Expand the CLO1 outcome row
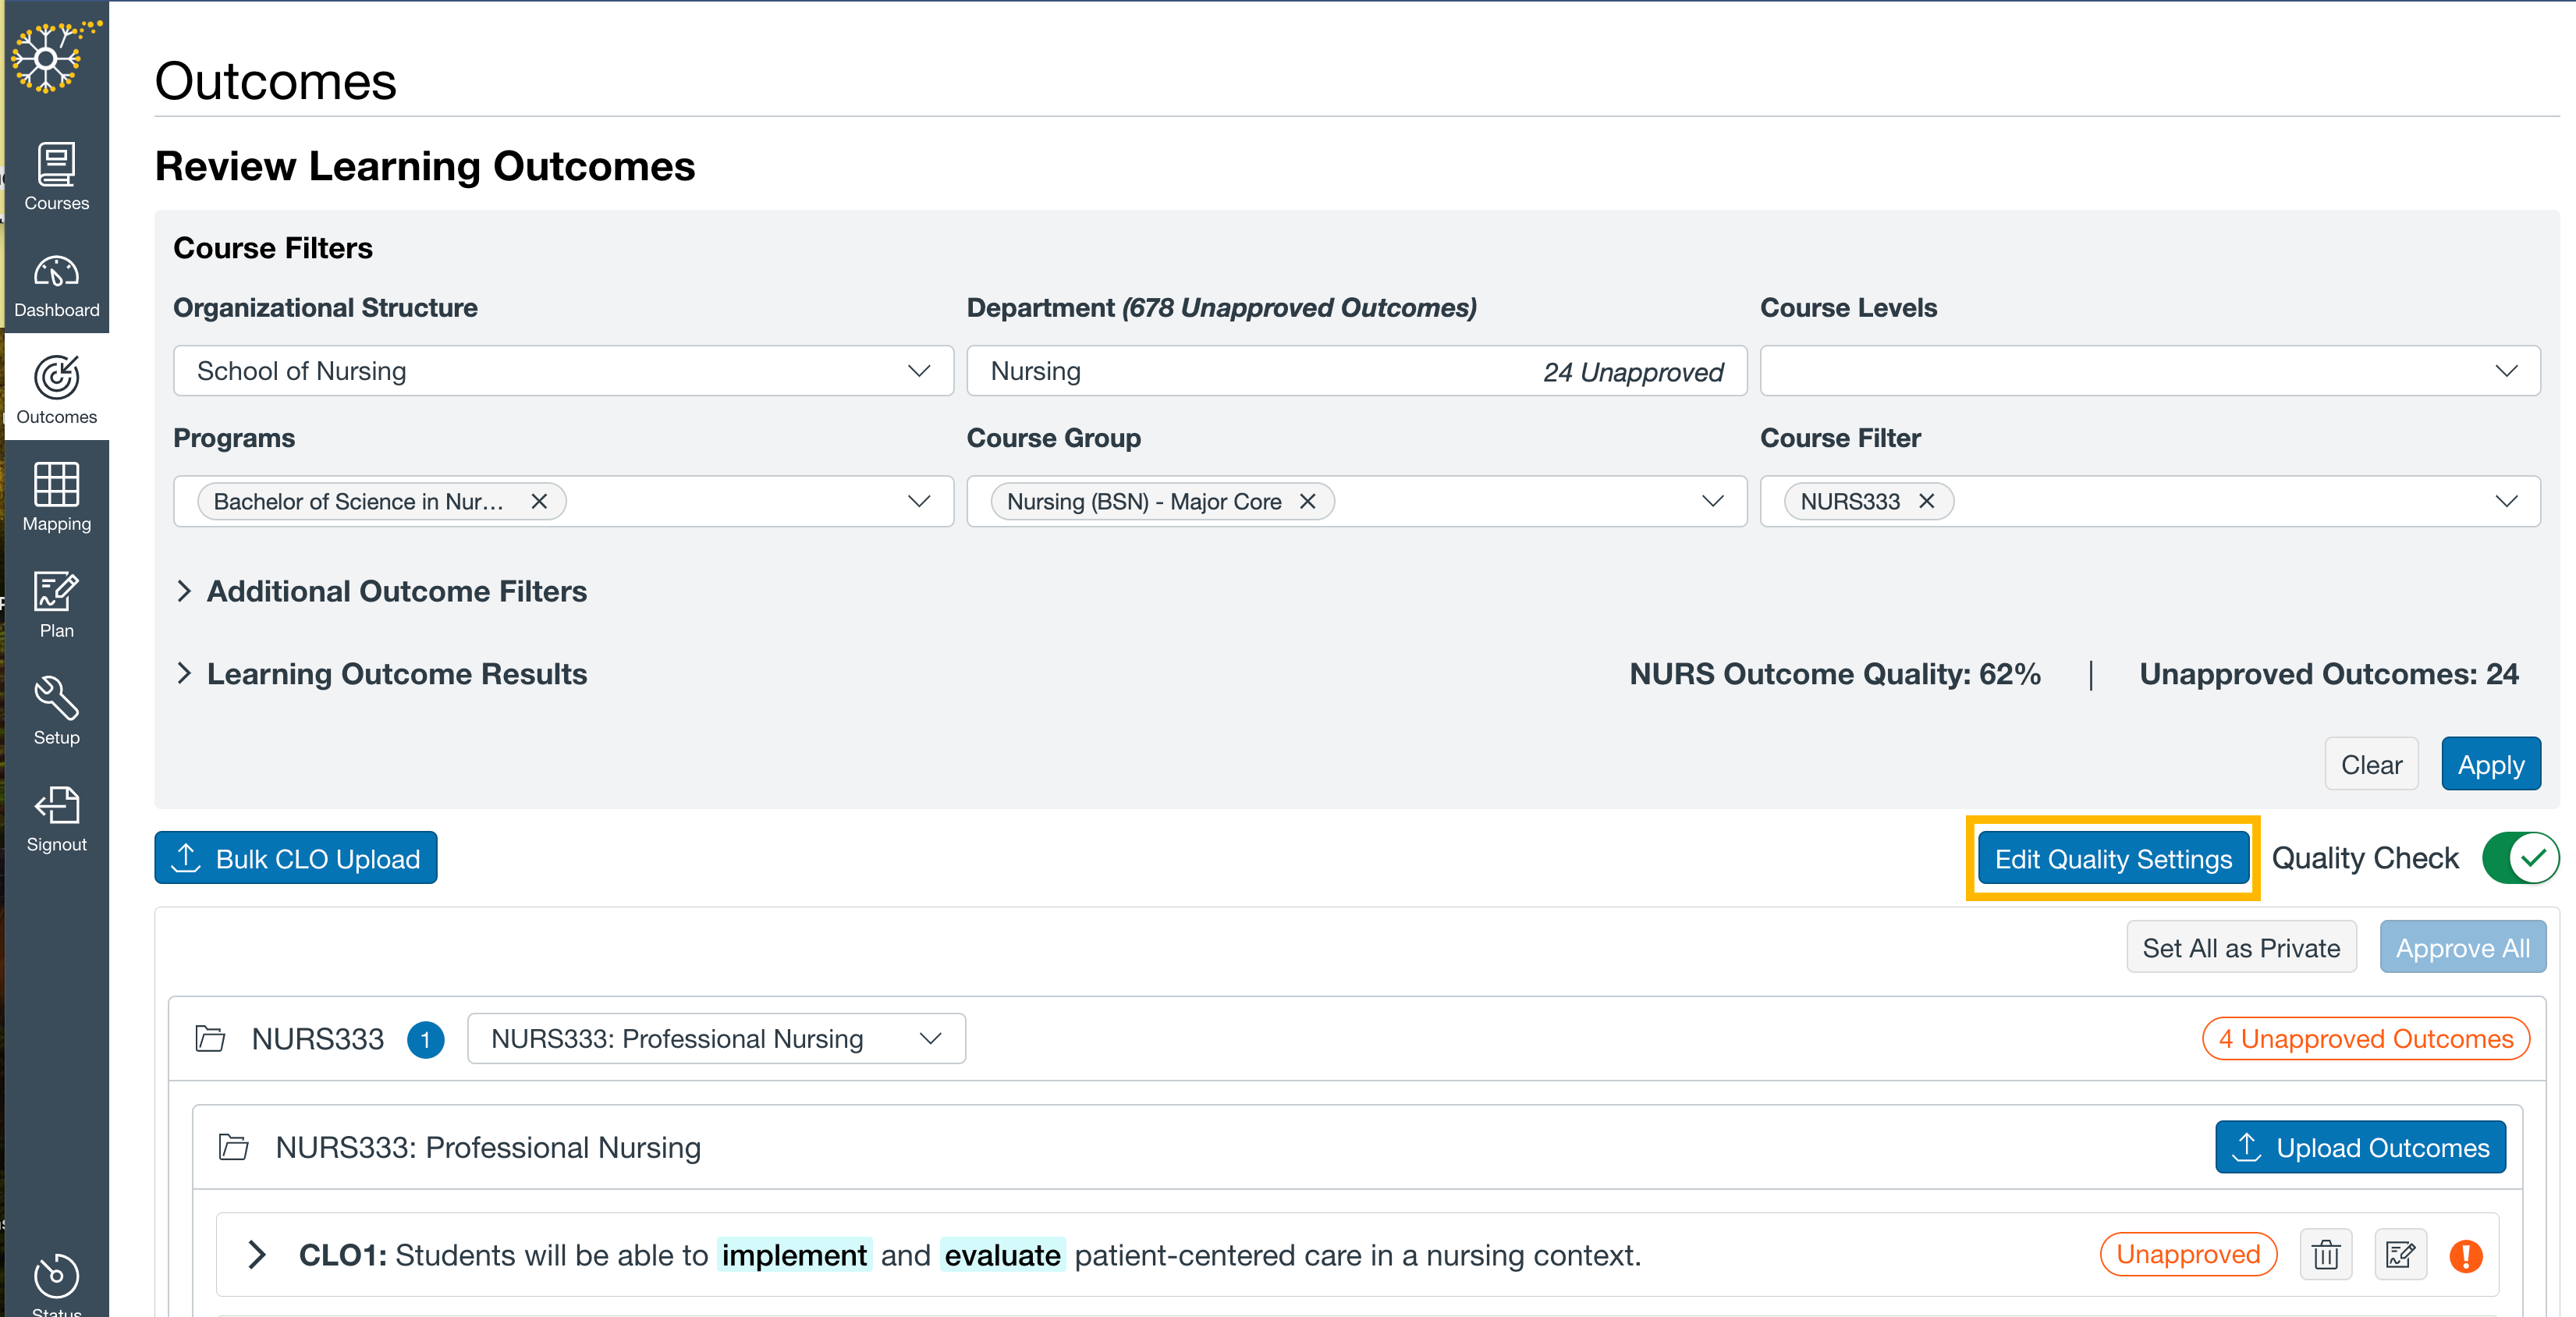Screen dimensions: 2576x1317 tap(256, 1255)
